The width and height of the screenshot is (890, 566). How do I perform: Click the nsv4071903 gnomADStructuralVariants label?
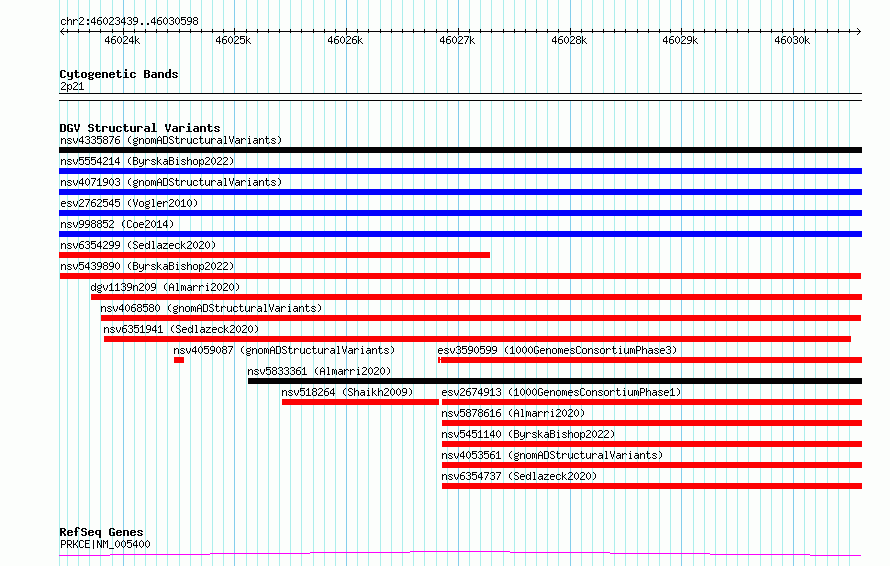coord(171,182)
